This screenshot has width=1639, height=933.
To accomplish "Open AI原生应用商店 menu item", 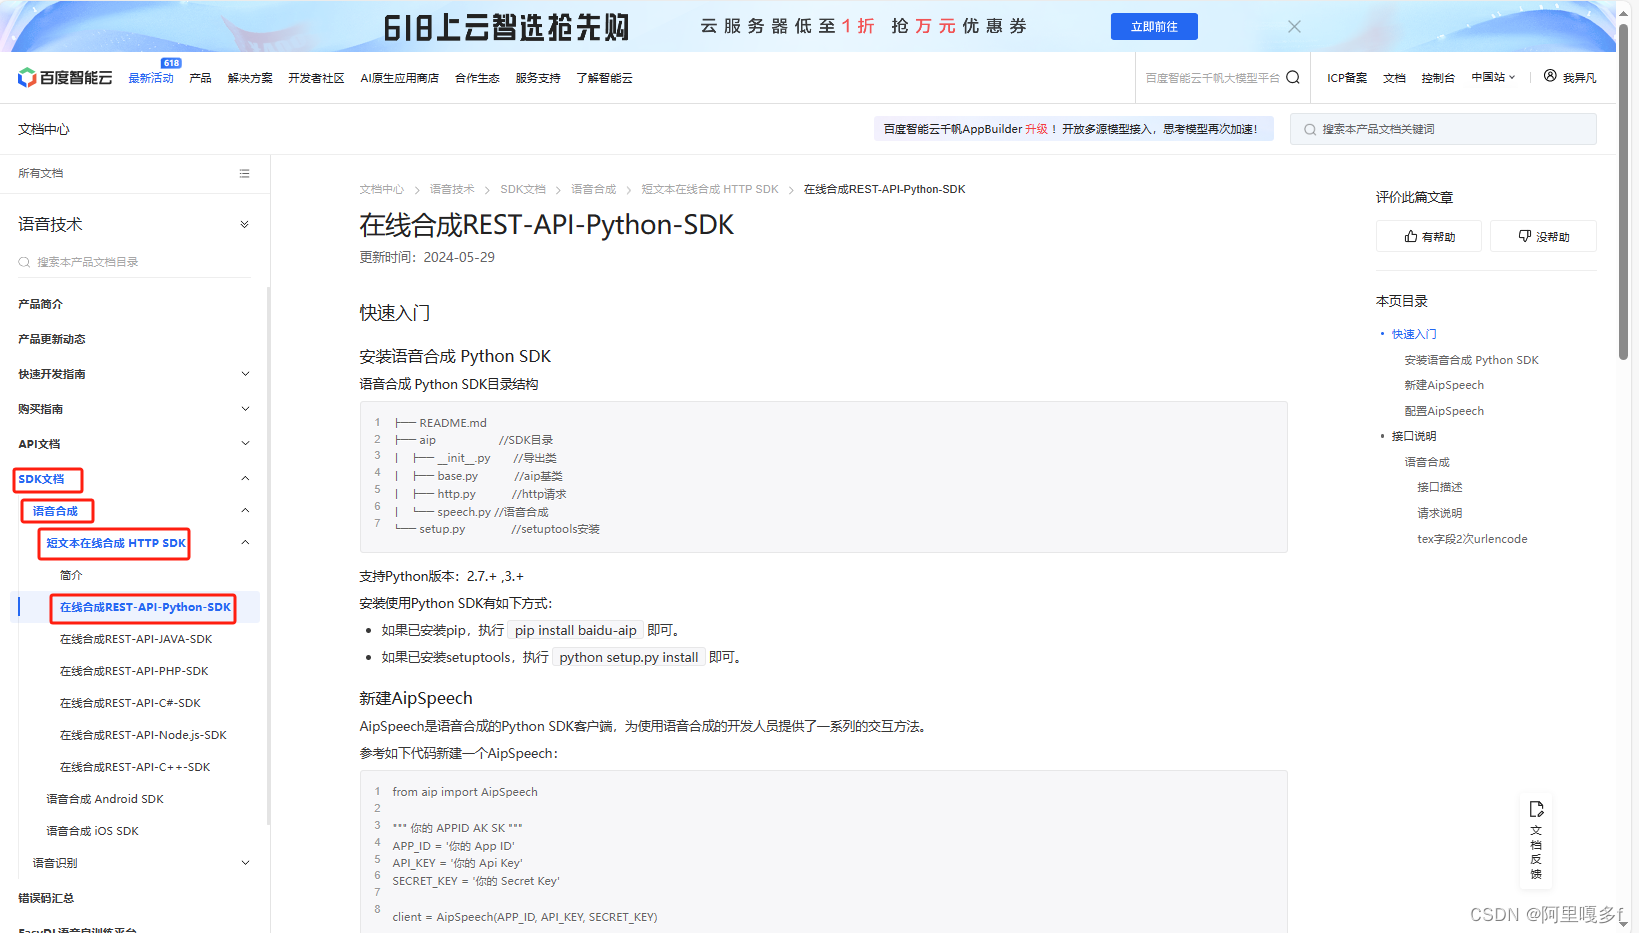I will pos(400,78).
